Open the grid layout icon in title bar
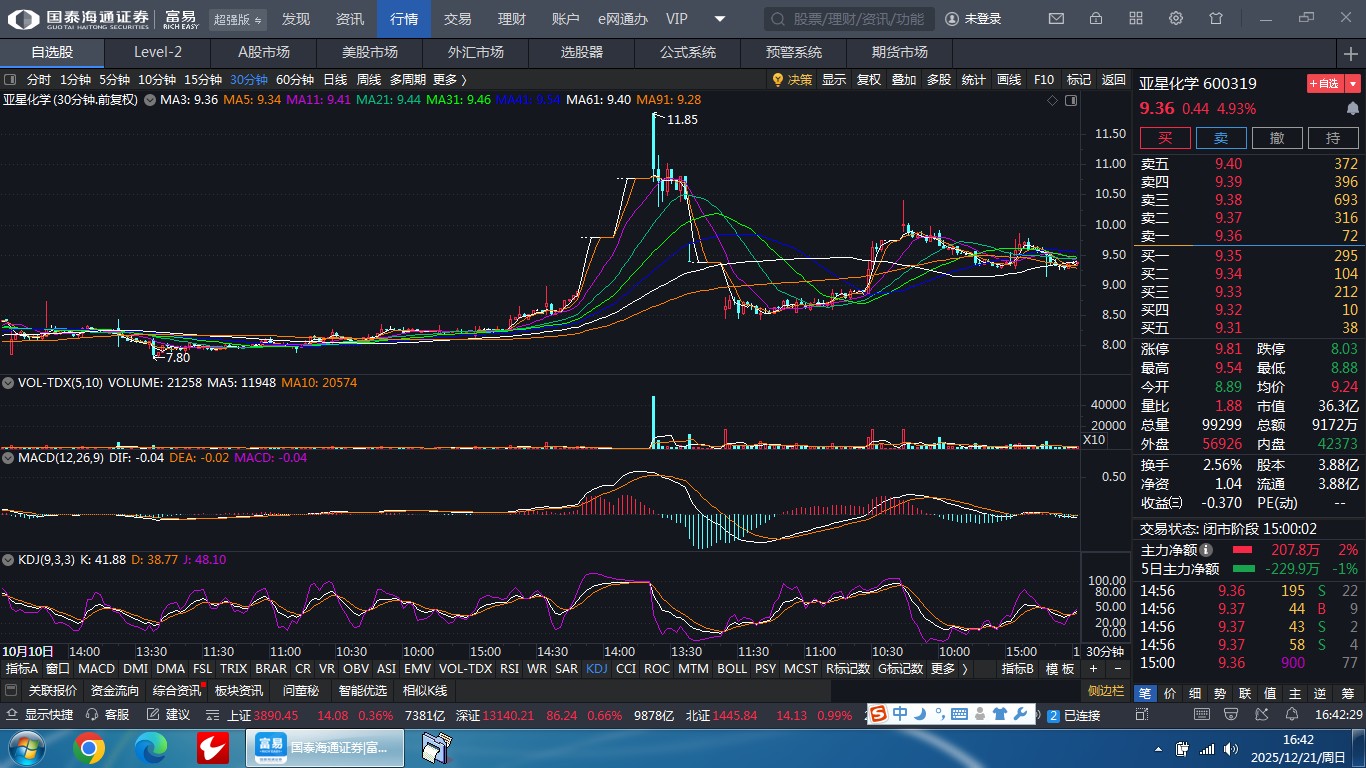Screen dimensions: 1366x768 point(1136,18)
